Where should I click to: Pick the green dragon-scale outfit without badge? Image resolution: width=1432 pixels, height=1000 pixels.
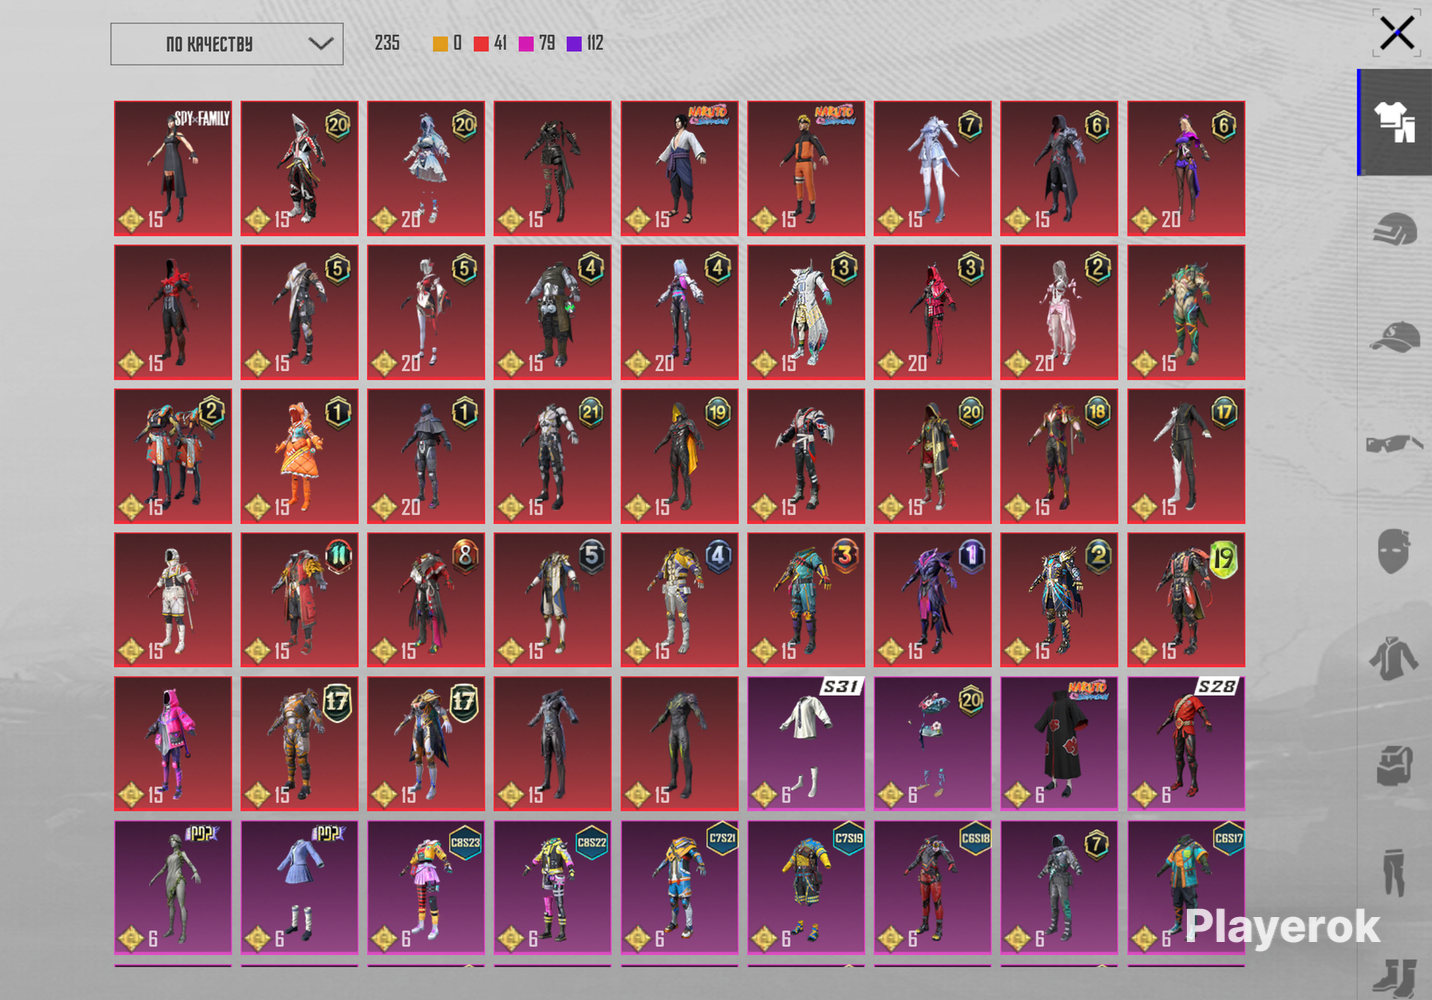pos(1186,312)
